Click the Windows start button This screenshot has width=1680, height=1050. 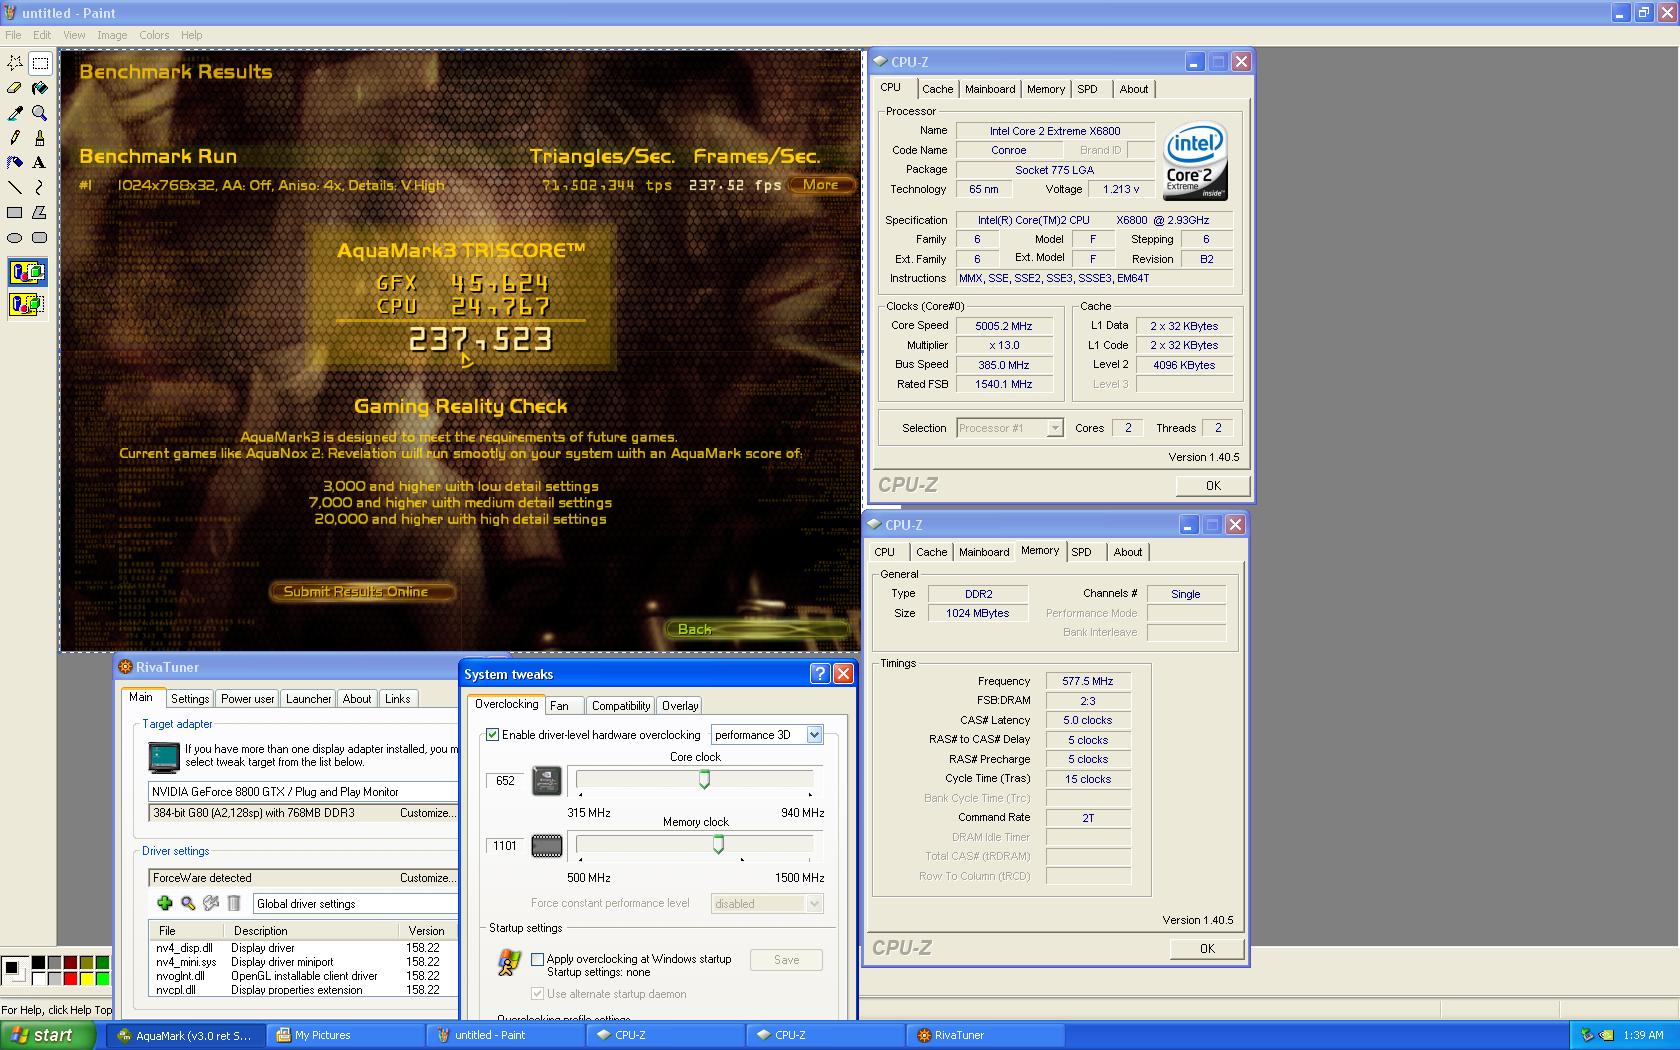click(47, 1035)
